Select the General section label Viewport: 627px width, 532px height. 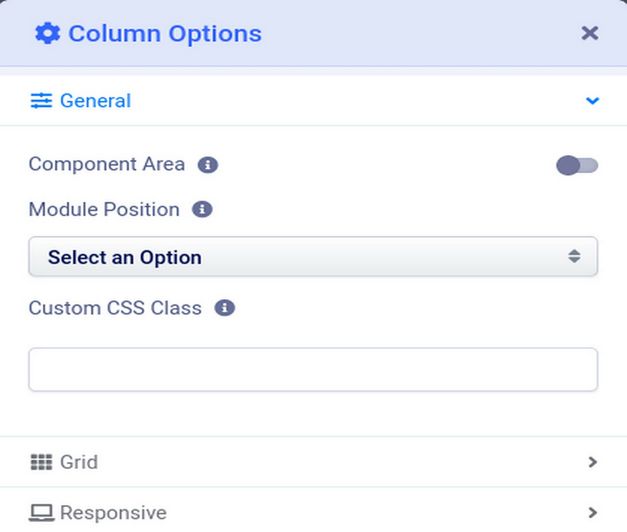tap(95, 101)
